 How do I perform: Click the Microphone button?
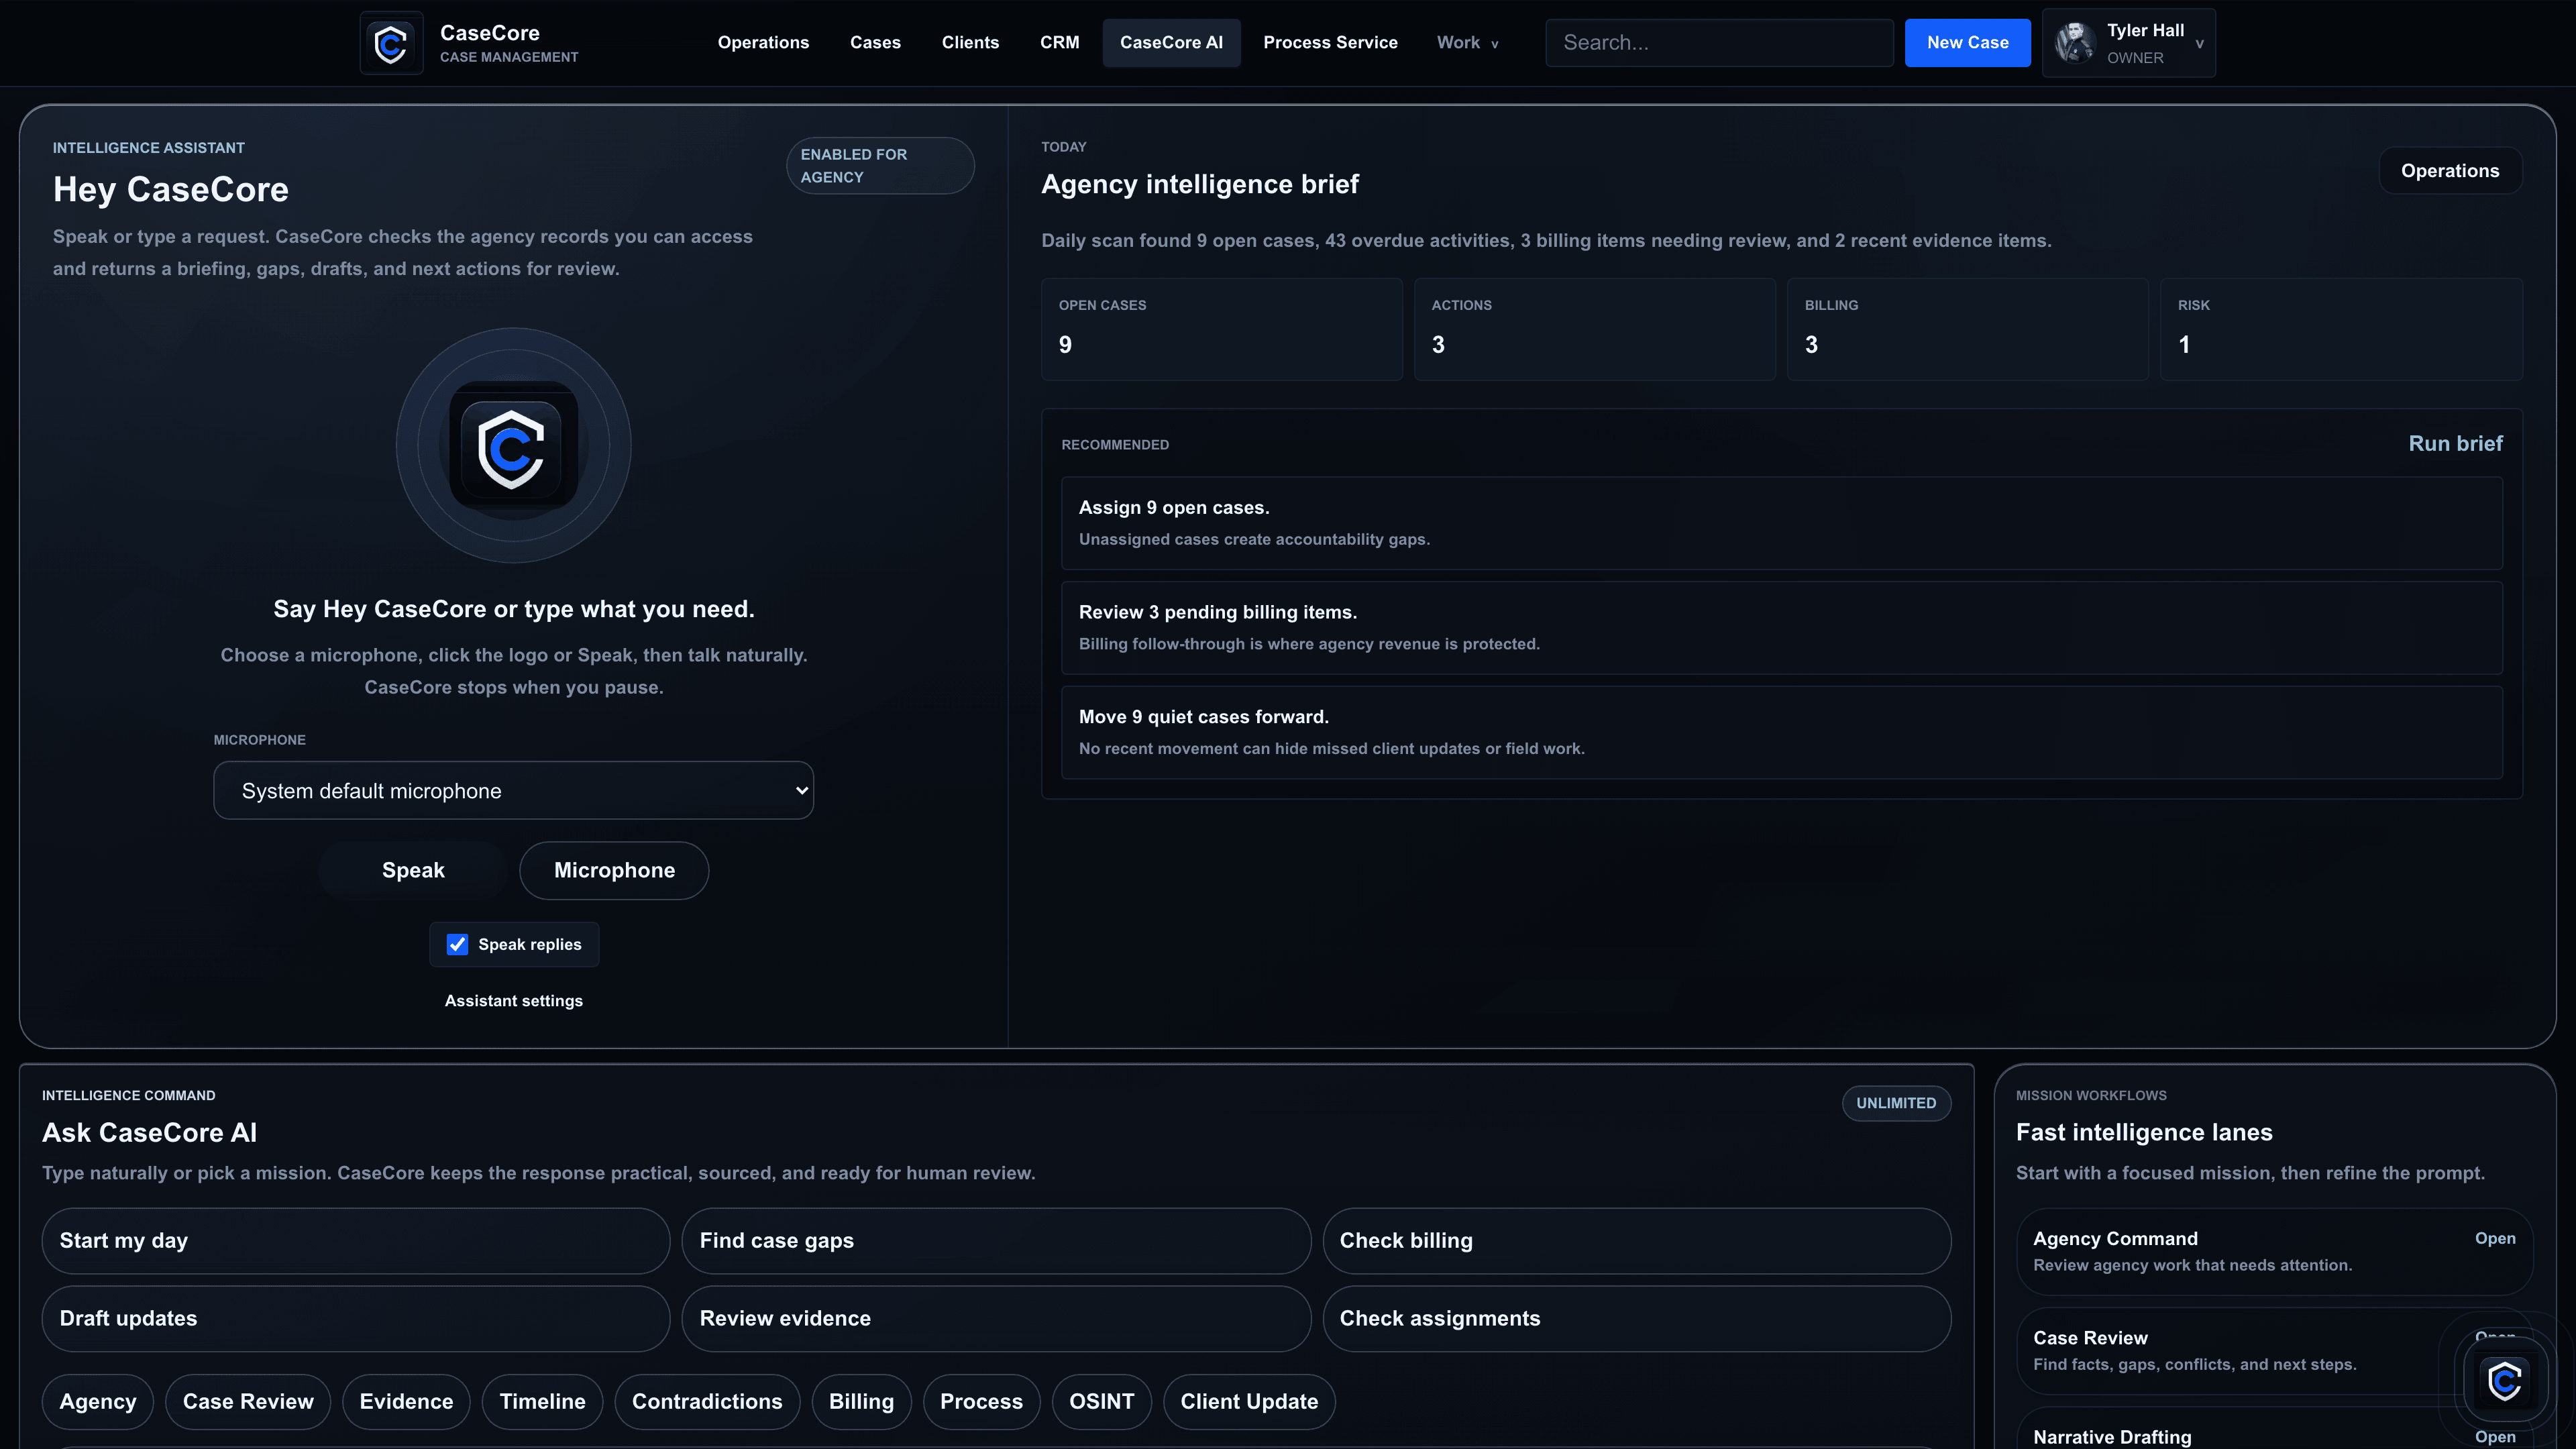click(x=614, y=870)
